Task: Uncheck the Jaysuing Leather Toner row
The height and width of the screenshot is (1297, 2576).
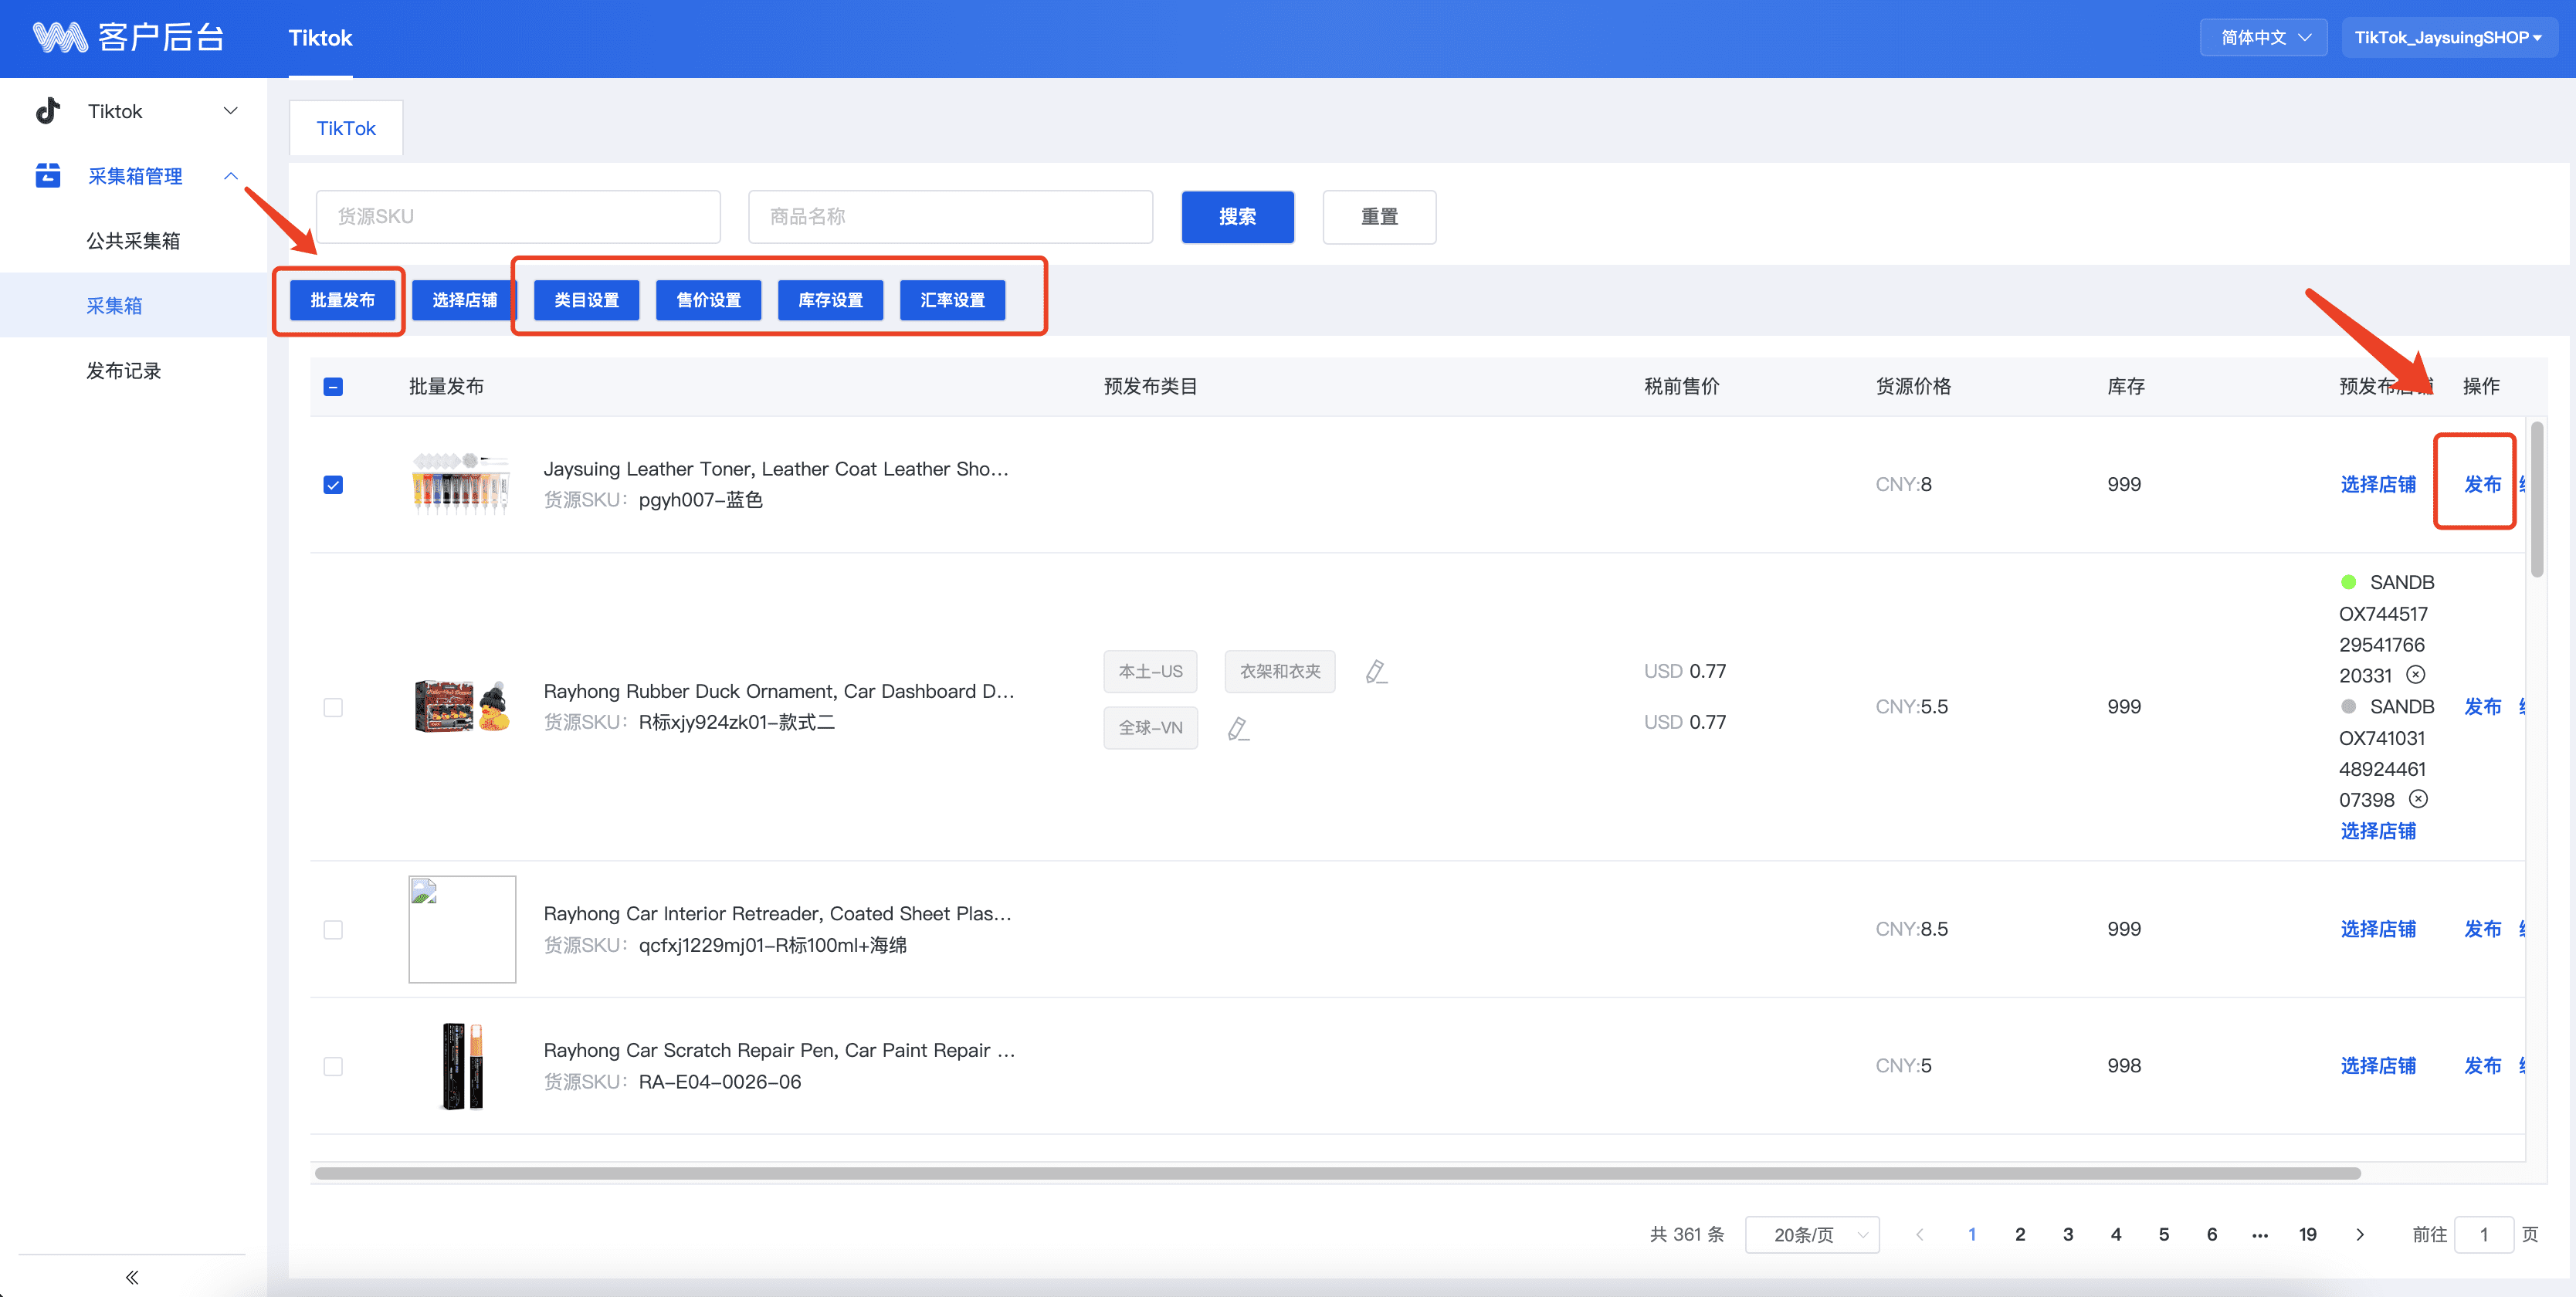Action: (334, 485)
